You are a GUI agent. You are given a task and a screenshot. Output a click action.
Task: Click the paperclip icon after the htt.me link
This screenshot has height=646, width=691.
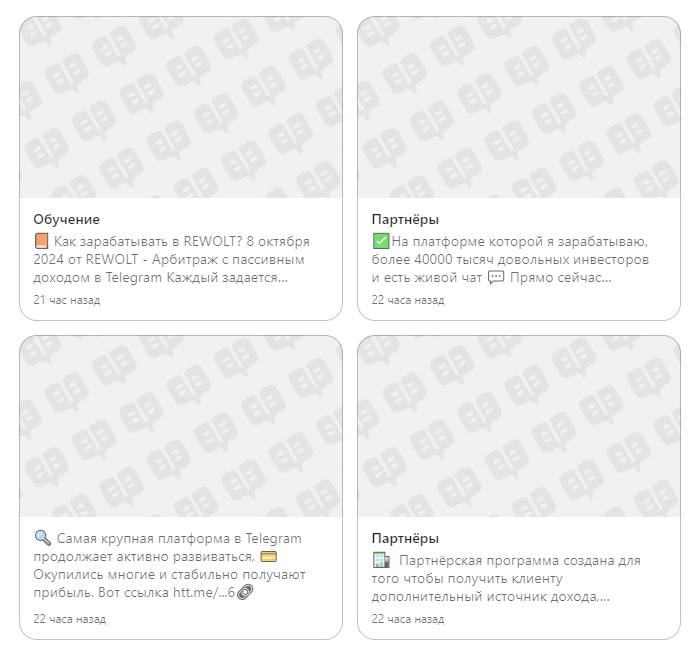tap(245, 593)
